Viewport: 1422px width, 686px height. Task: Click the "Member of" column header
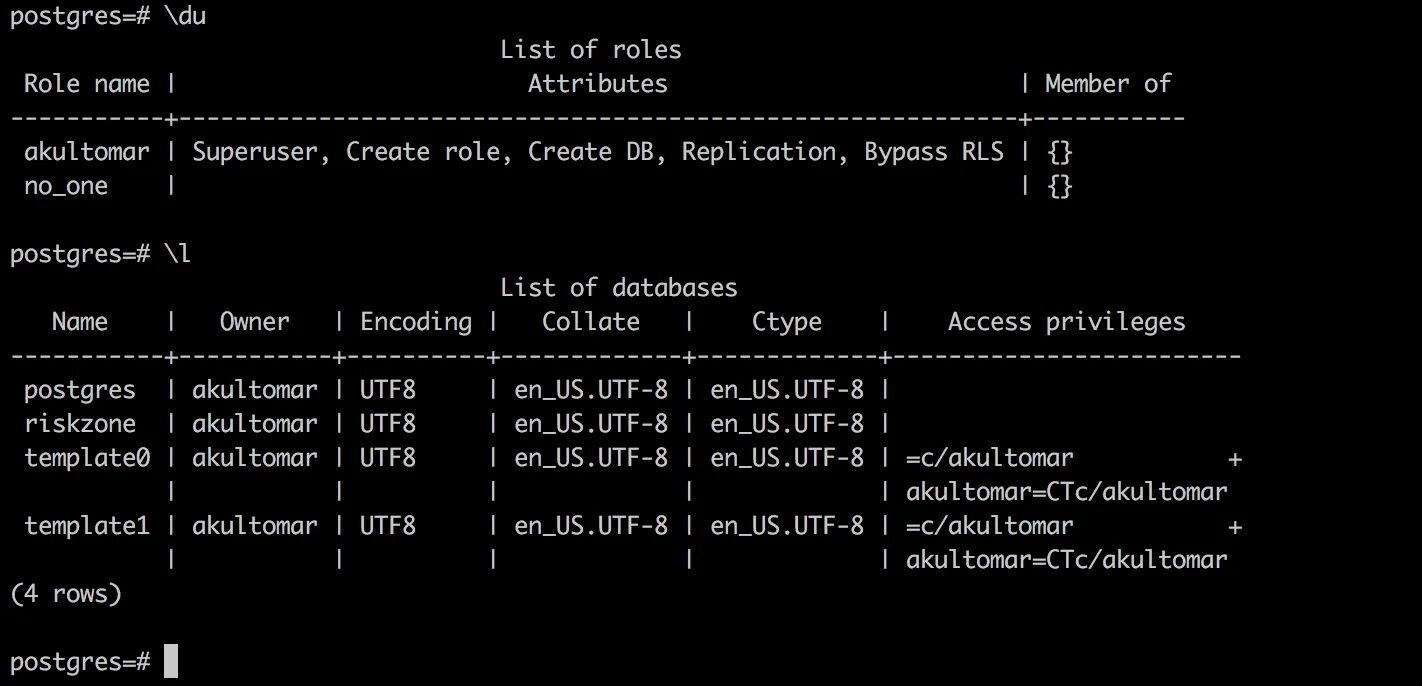point(1107,84)
